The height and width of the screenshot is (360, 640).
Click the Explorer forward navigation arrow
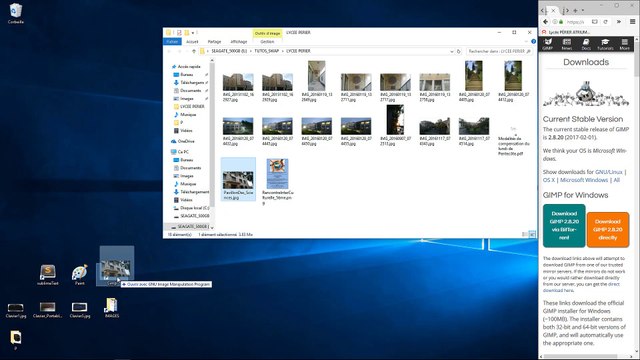point(179,51)
